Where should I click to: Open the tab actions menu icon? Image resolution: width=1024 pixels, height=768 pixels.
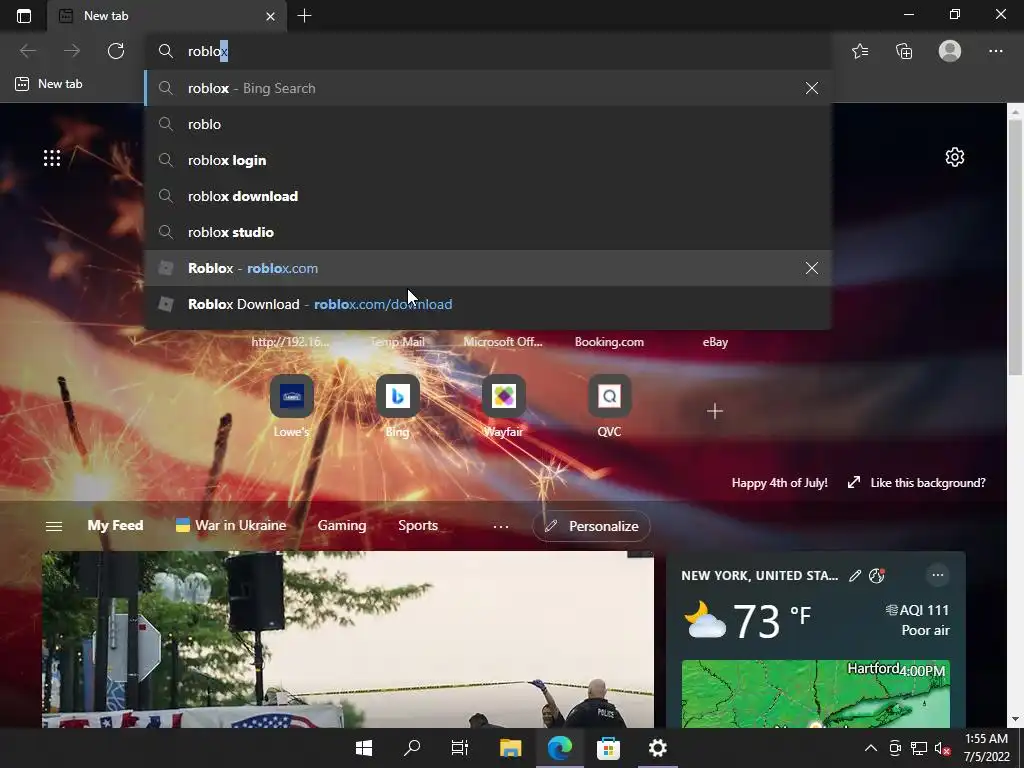[x=24, y=16]
